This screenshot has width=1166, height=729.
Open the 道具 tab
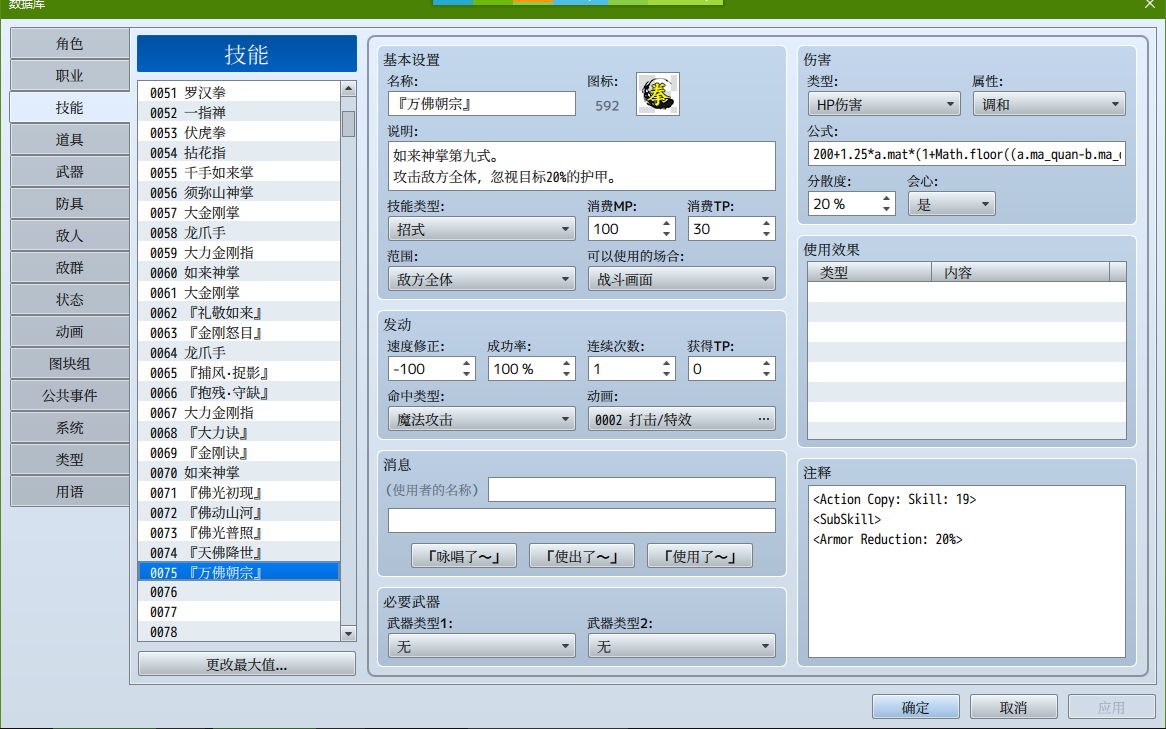69,140
